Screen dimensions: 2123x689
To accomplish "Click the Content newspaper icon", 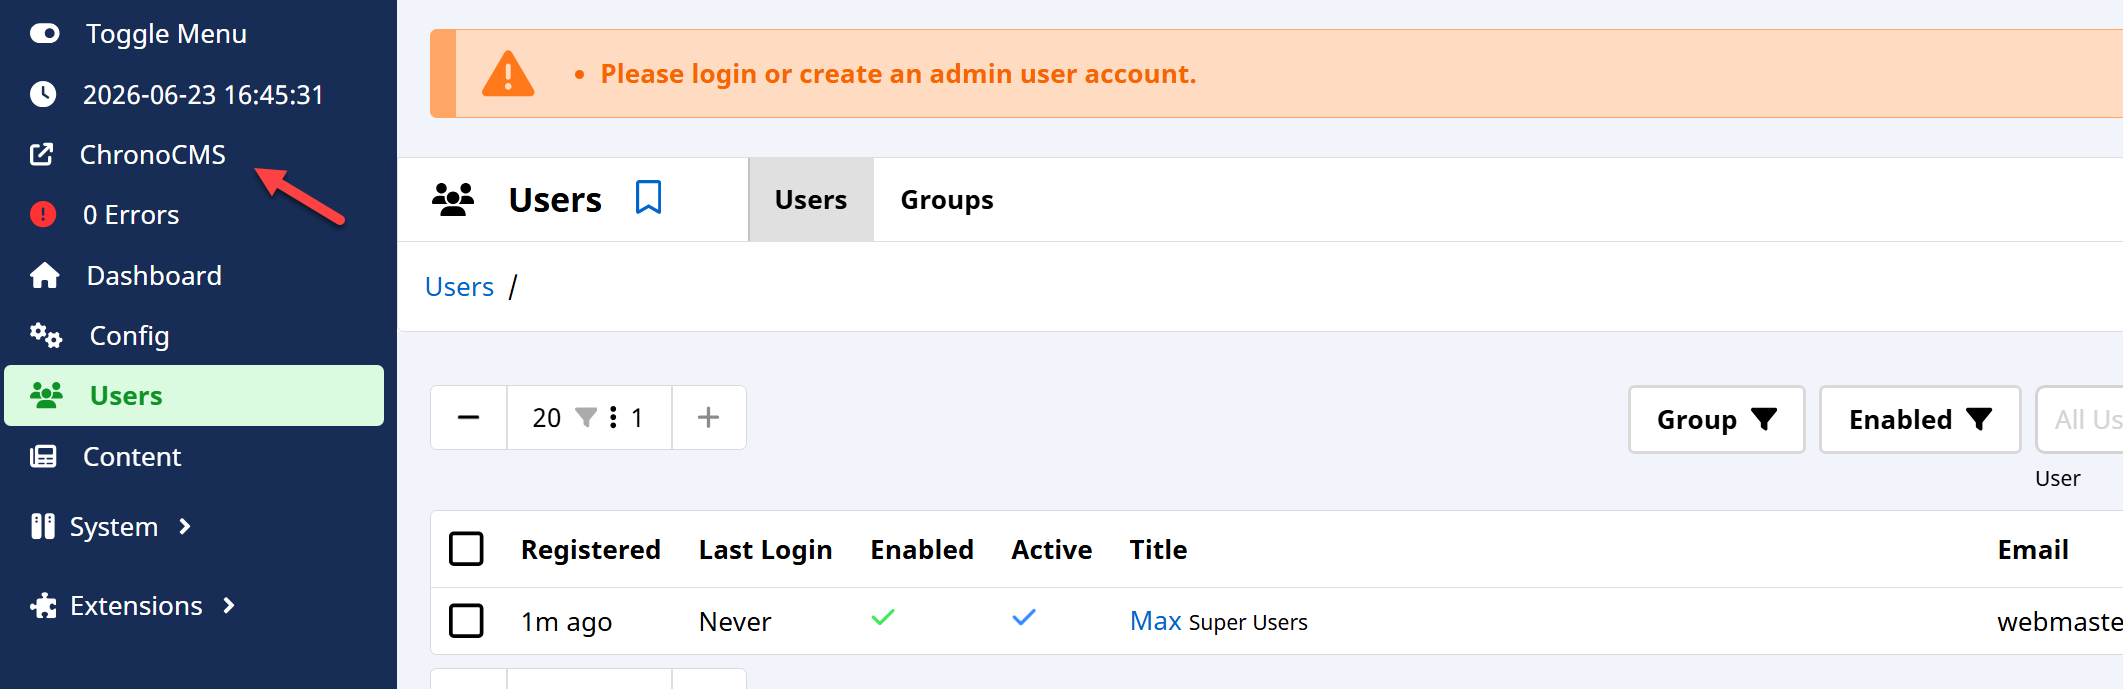I will (x=43, y=457).
